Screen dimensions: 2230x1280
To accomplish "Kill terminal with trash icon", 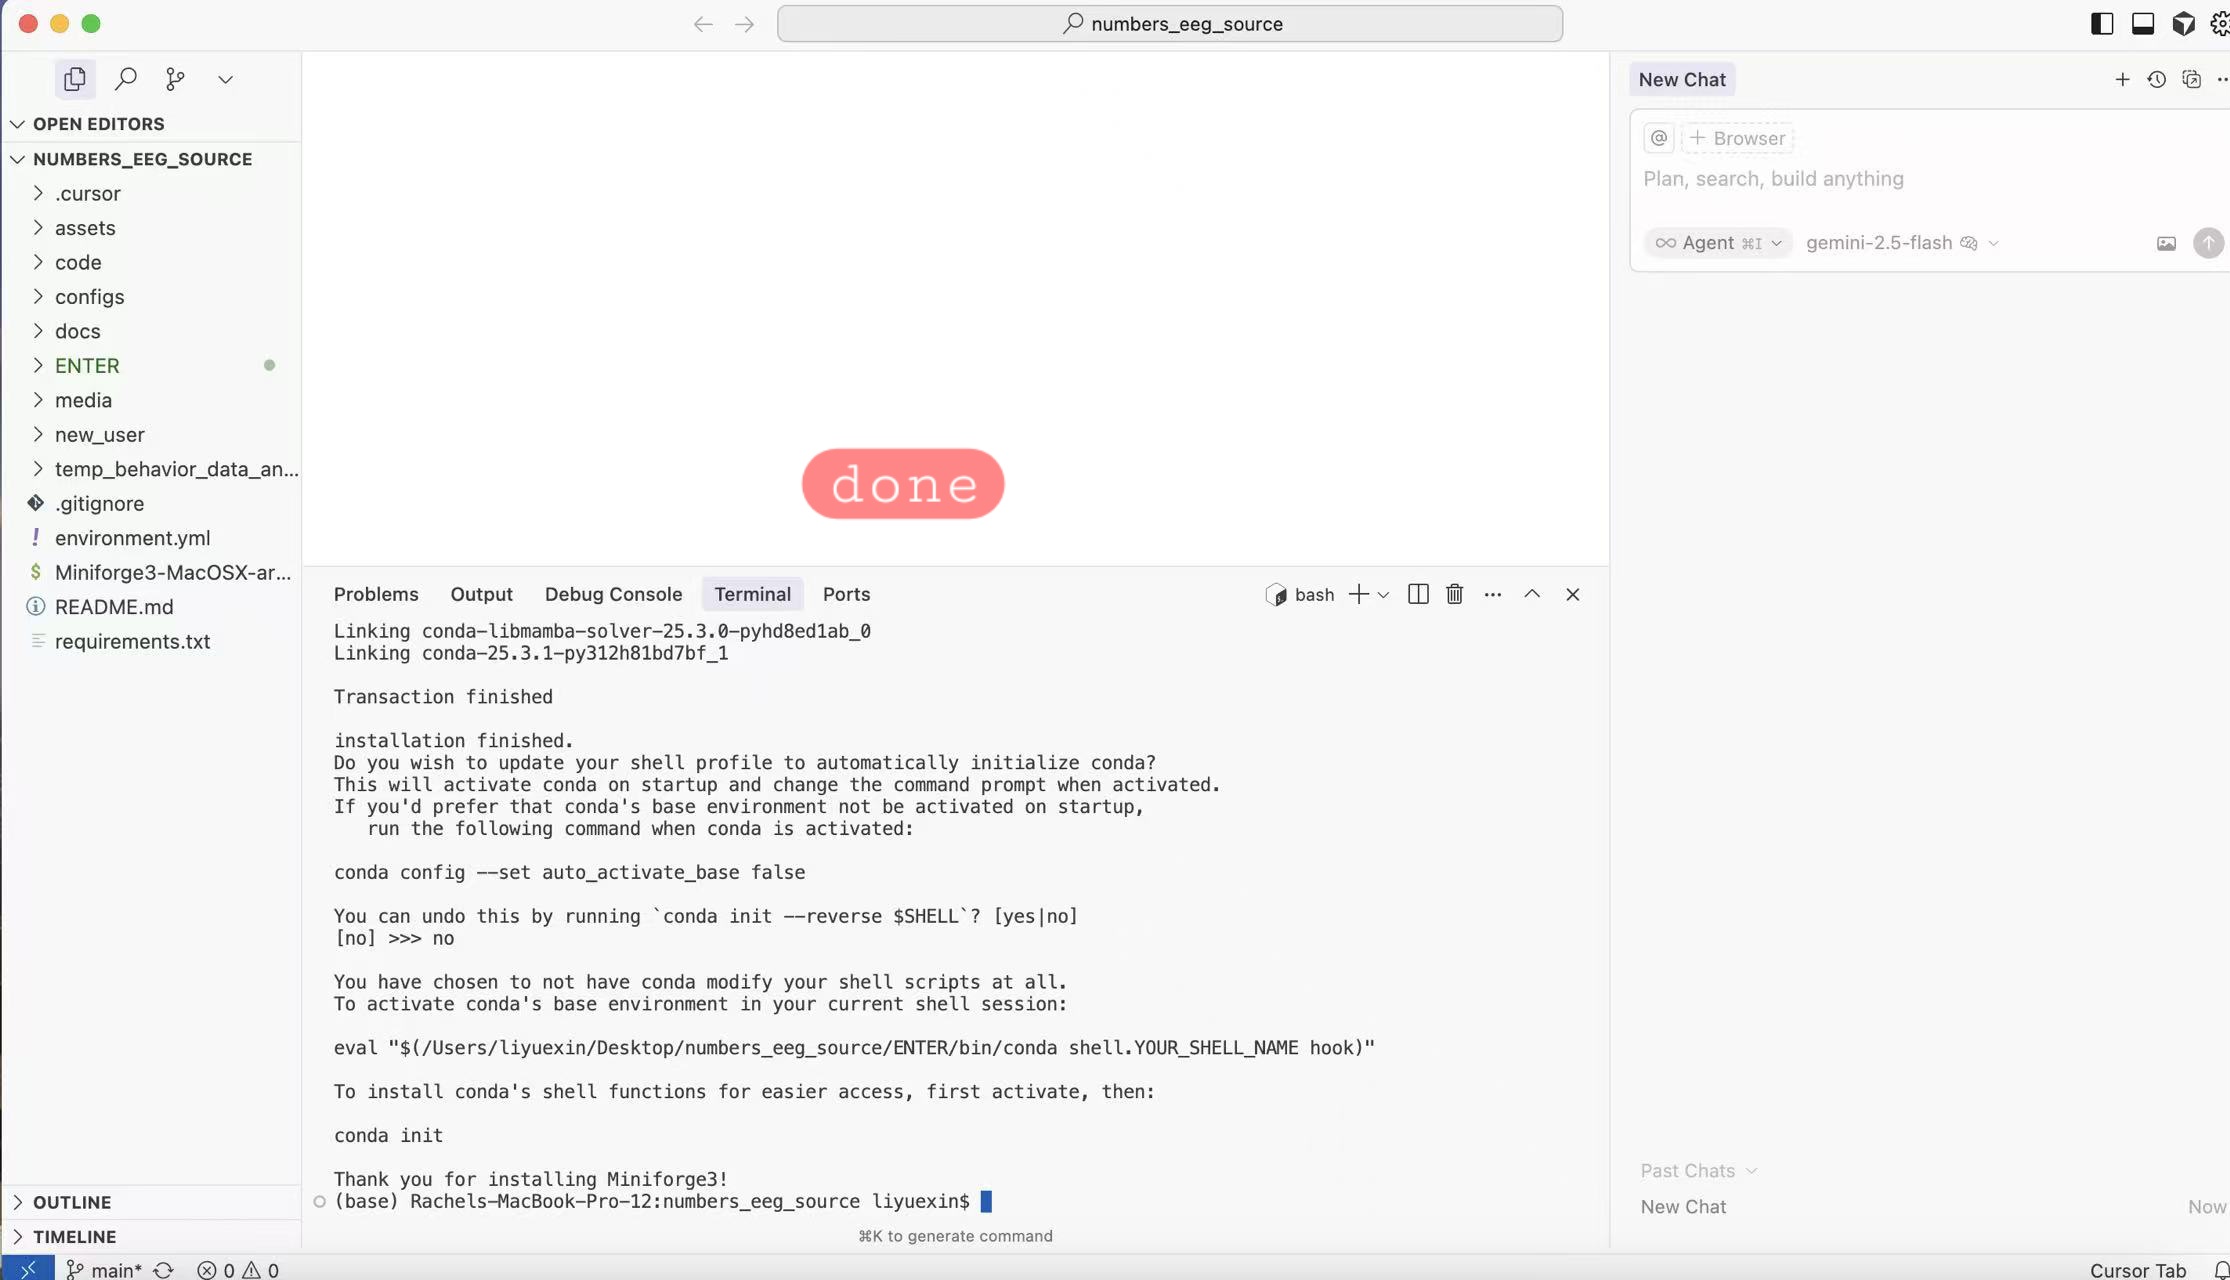I will pyautogui.click(x=1454, y=594).
